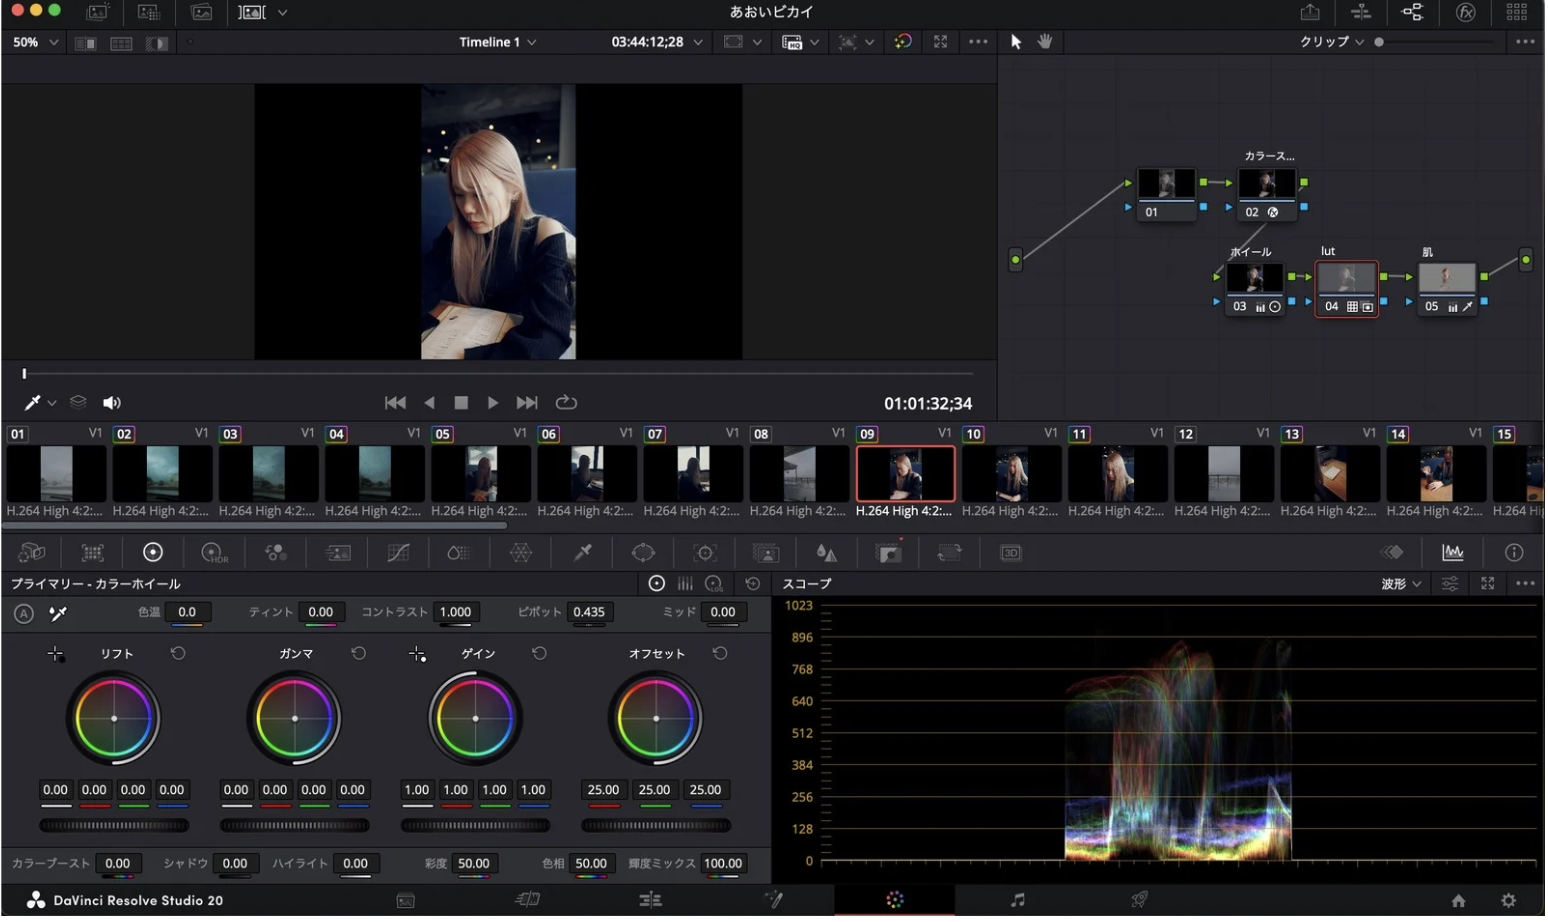Open the Blur and Sharpen palette
This screenshot has width=1548, height=922.
(826, 554)
